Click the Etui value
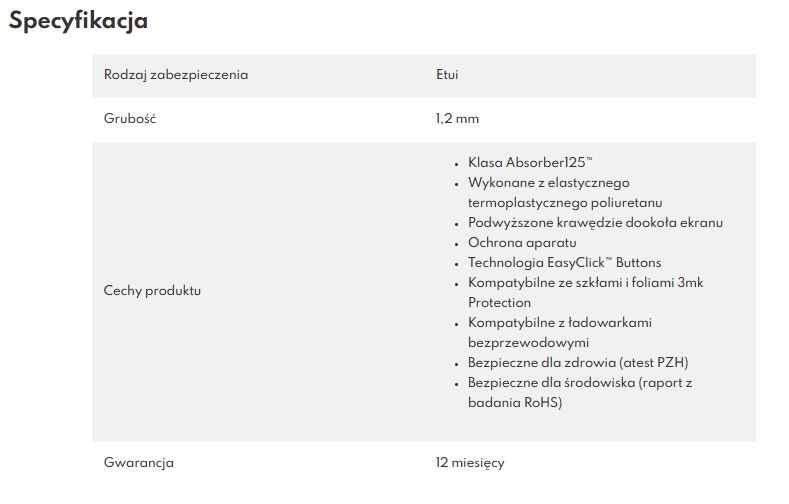The image size is (789, 504). [x=447, y=74]
